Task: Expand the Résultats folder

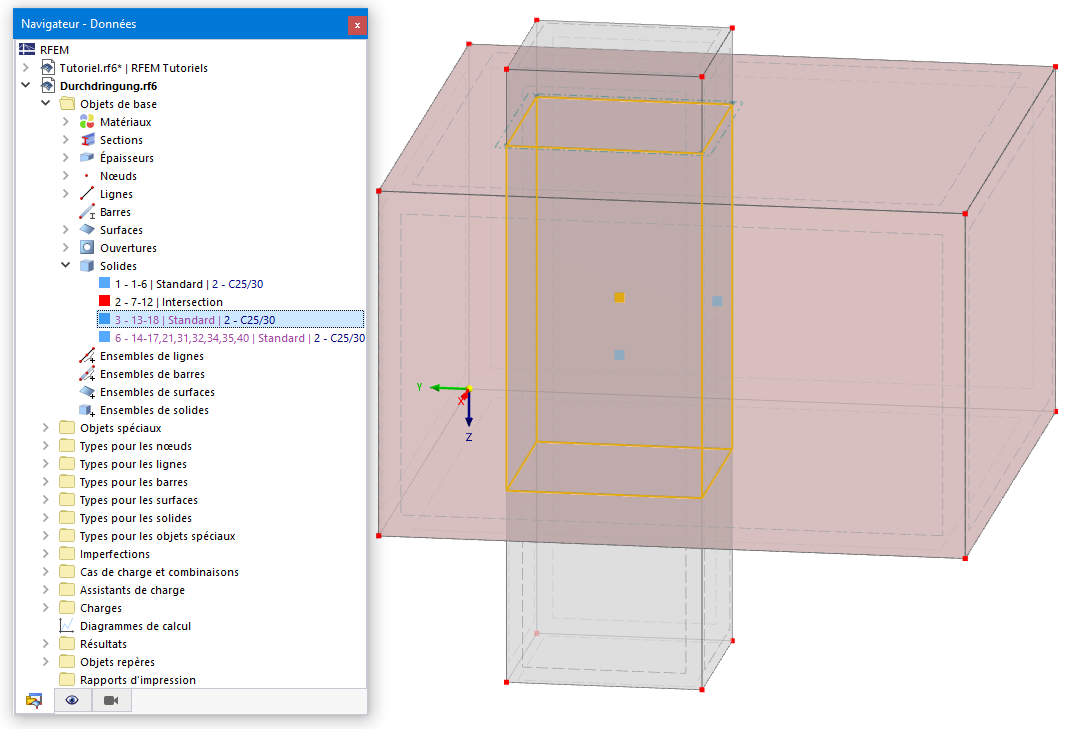Action: point(46,644)
